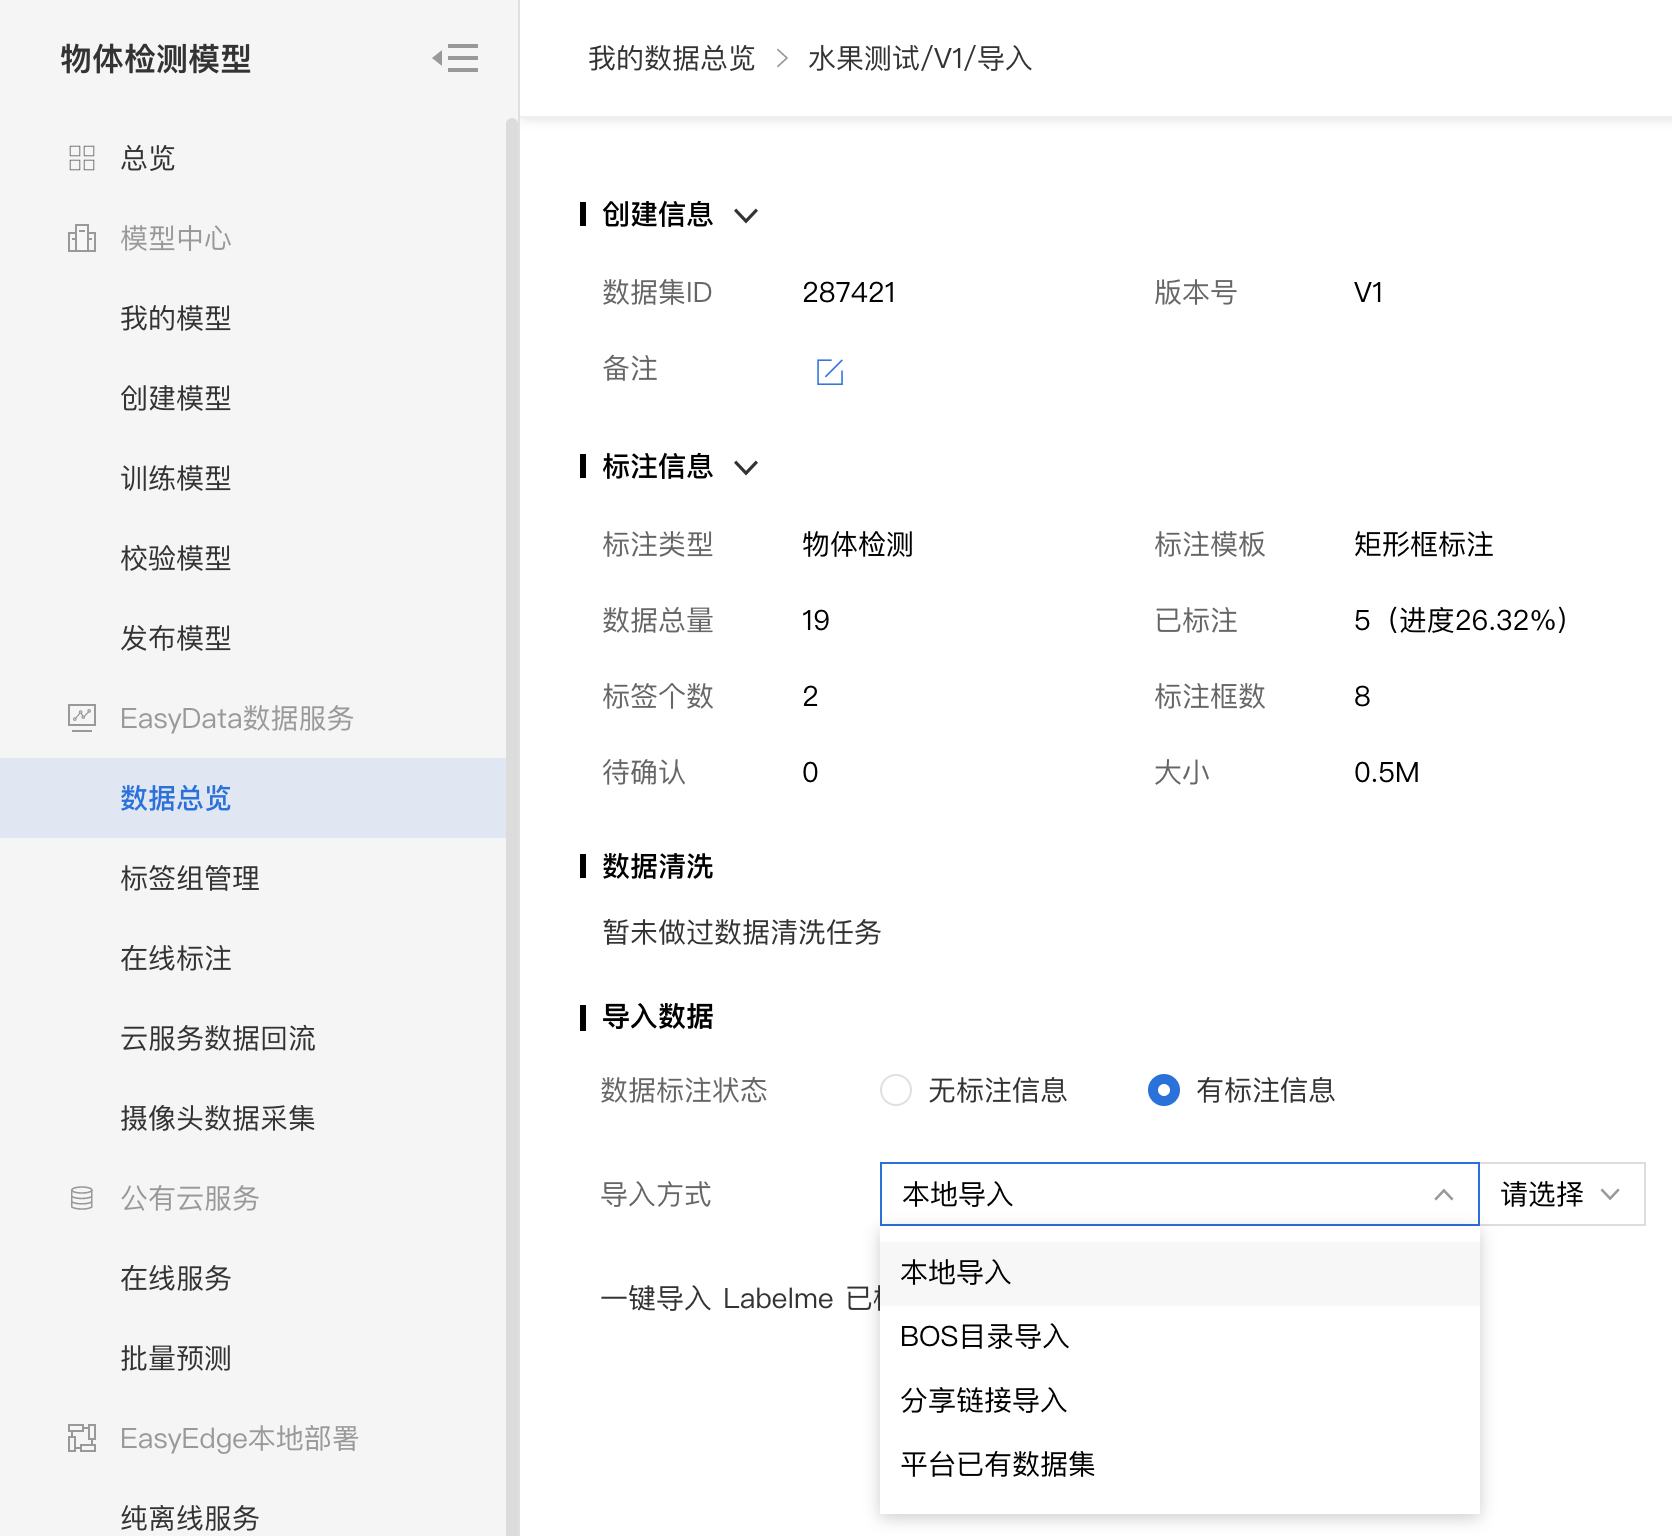Image resolution: width=1672 pixels, height=1536 pixels.
Task: Click the 5（进度26.32%） labeled value
Action: (1461, 620)
